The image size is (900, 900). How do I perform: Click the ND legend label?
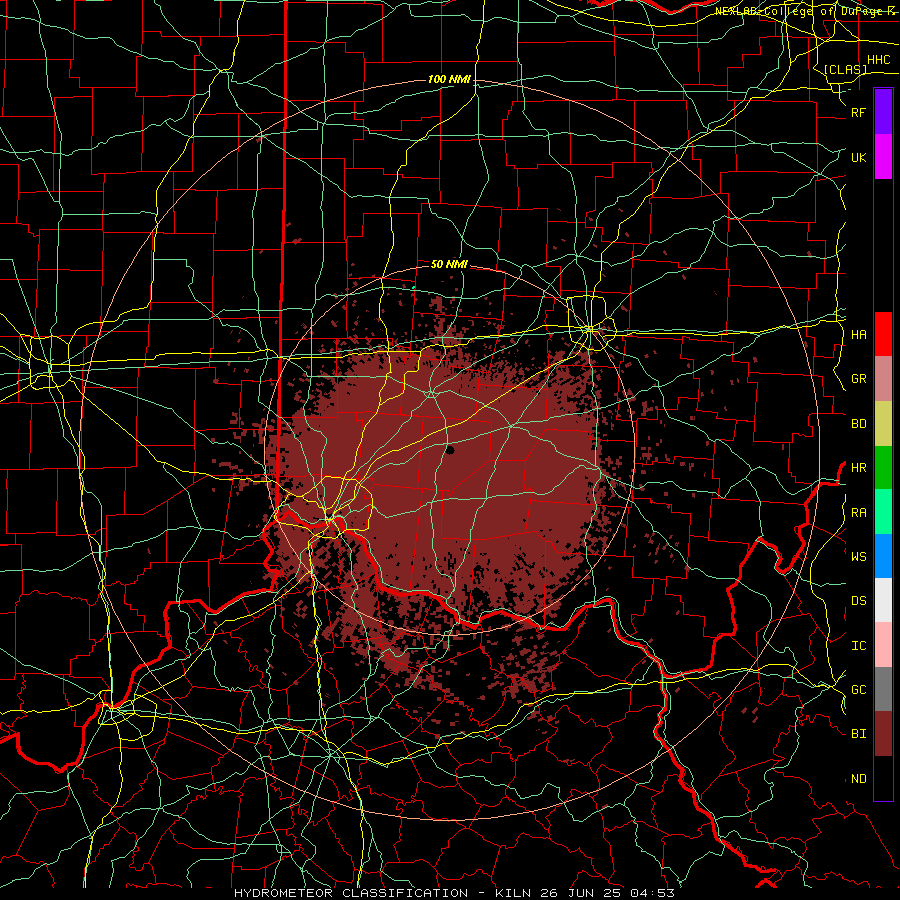point(859,779)
